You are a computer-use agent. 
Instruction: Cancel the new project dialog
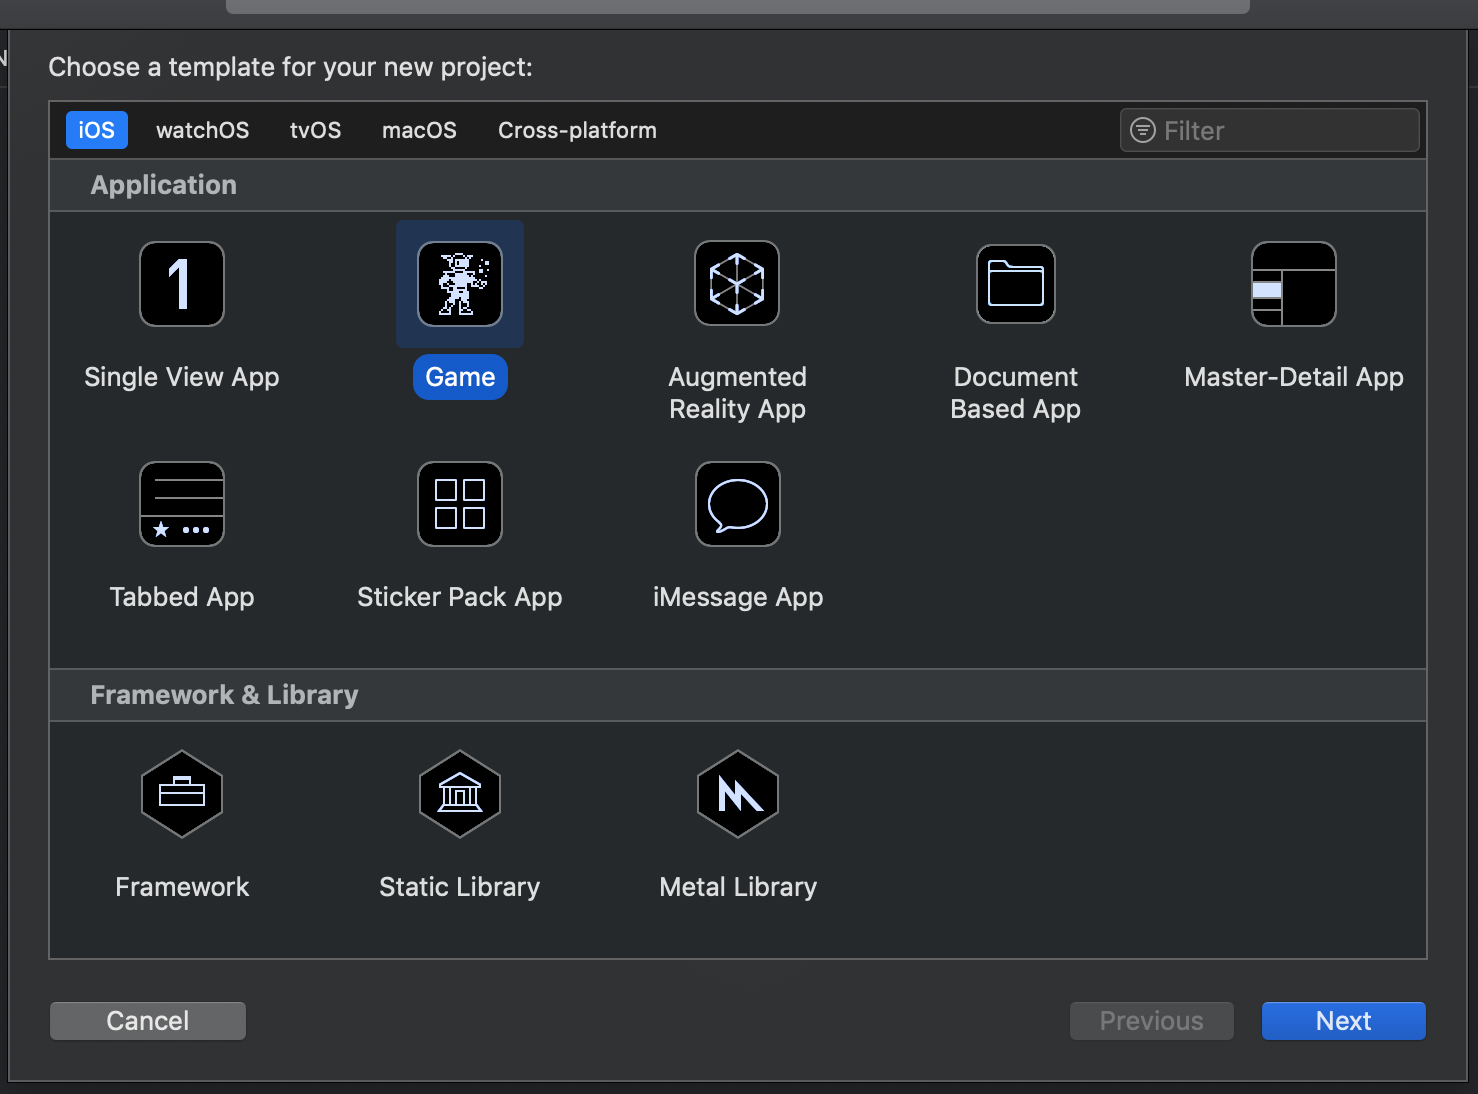pyautogui.click(x=147, y=1020)
